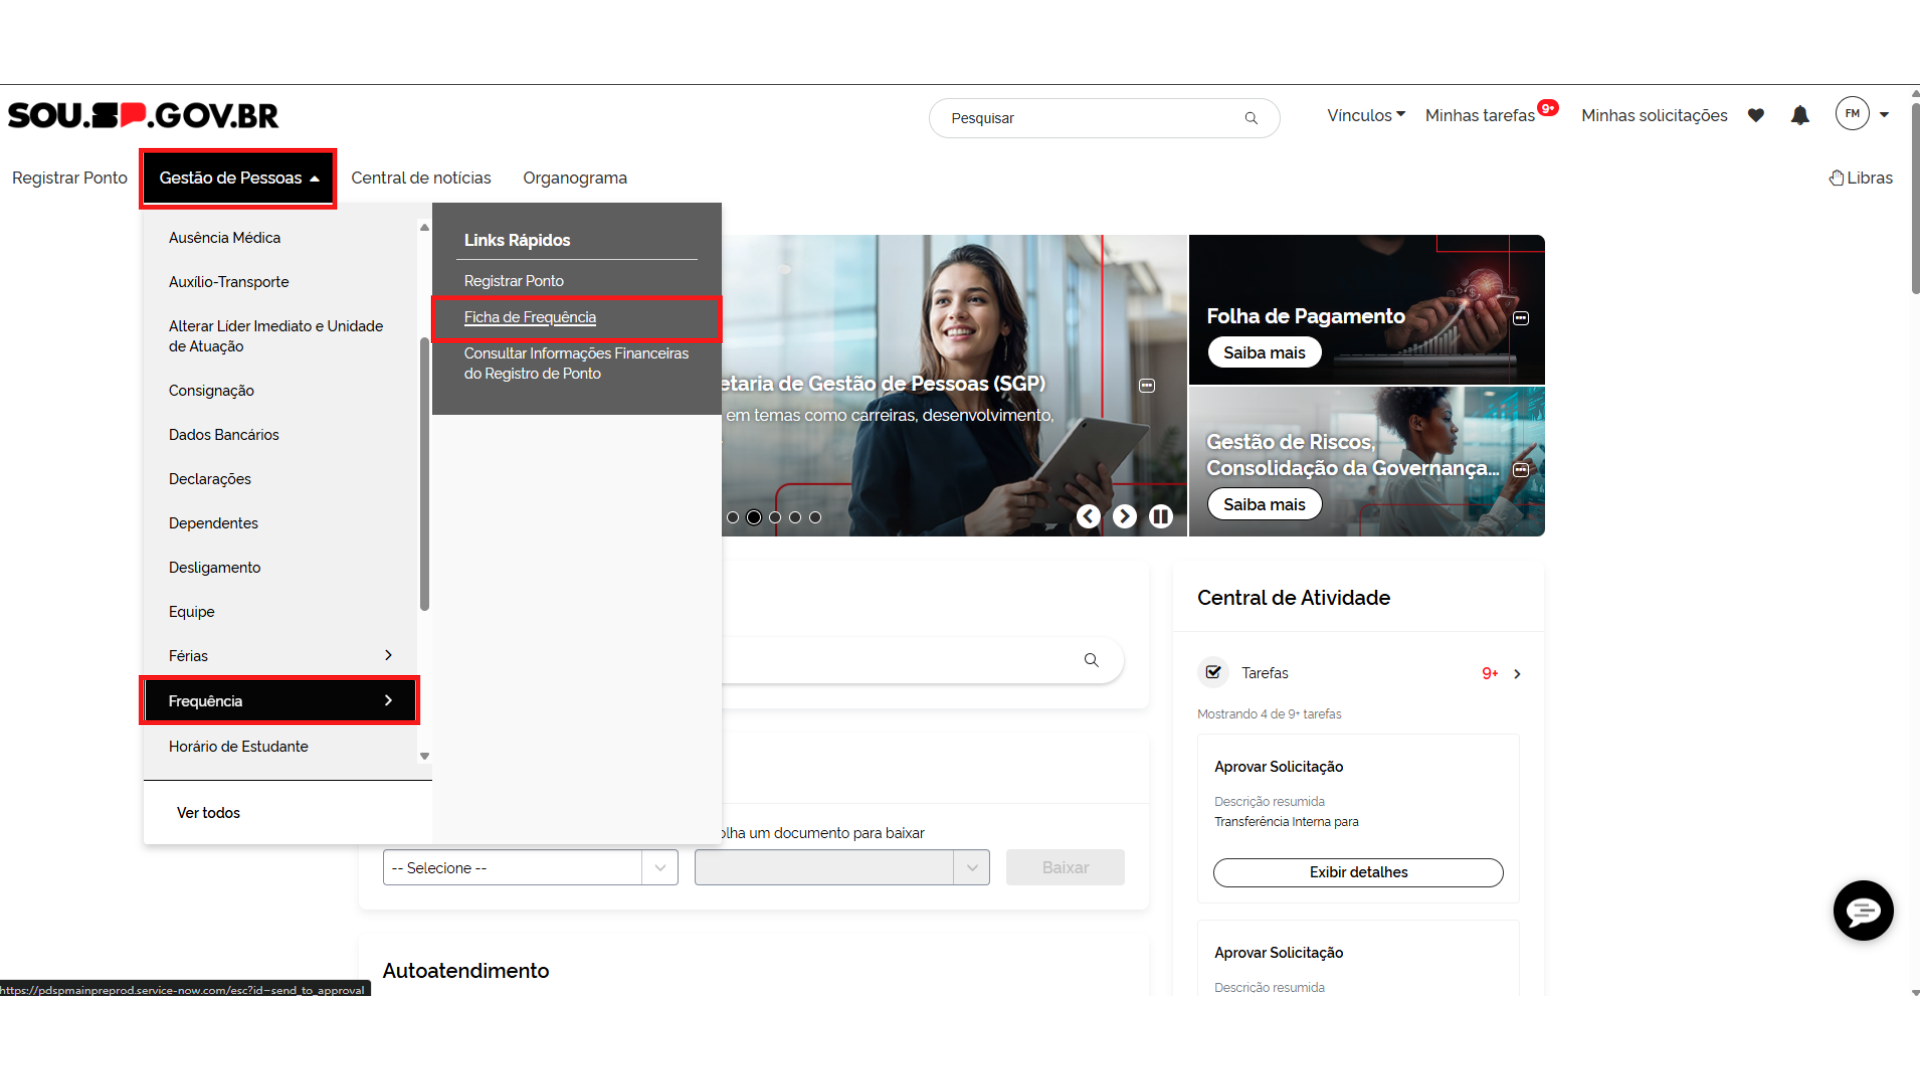Go to previous carousel slide

click(x=1088, y=516)
